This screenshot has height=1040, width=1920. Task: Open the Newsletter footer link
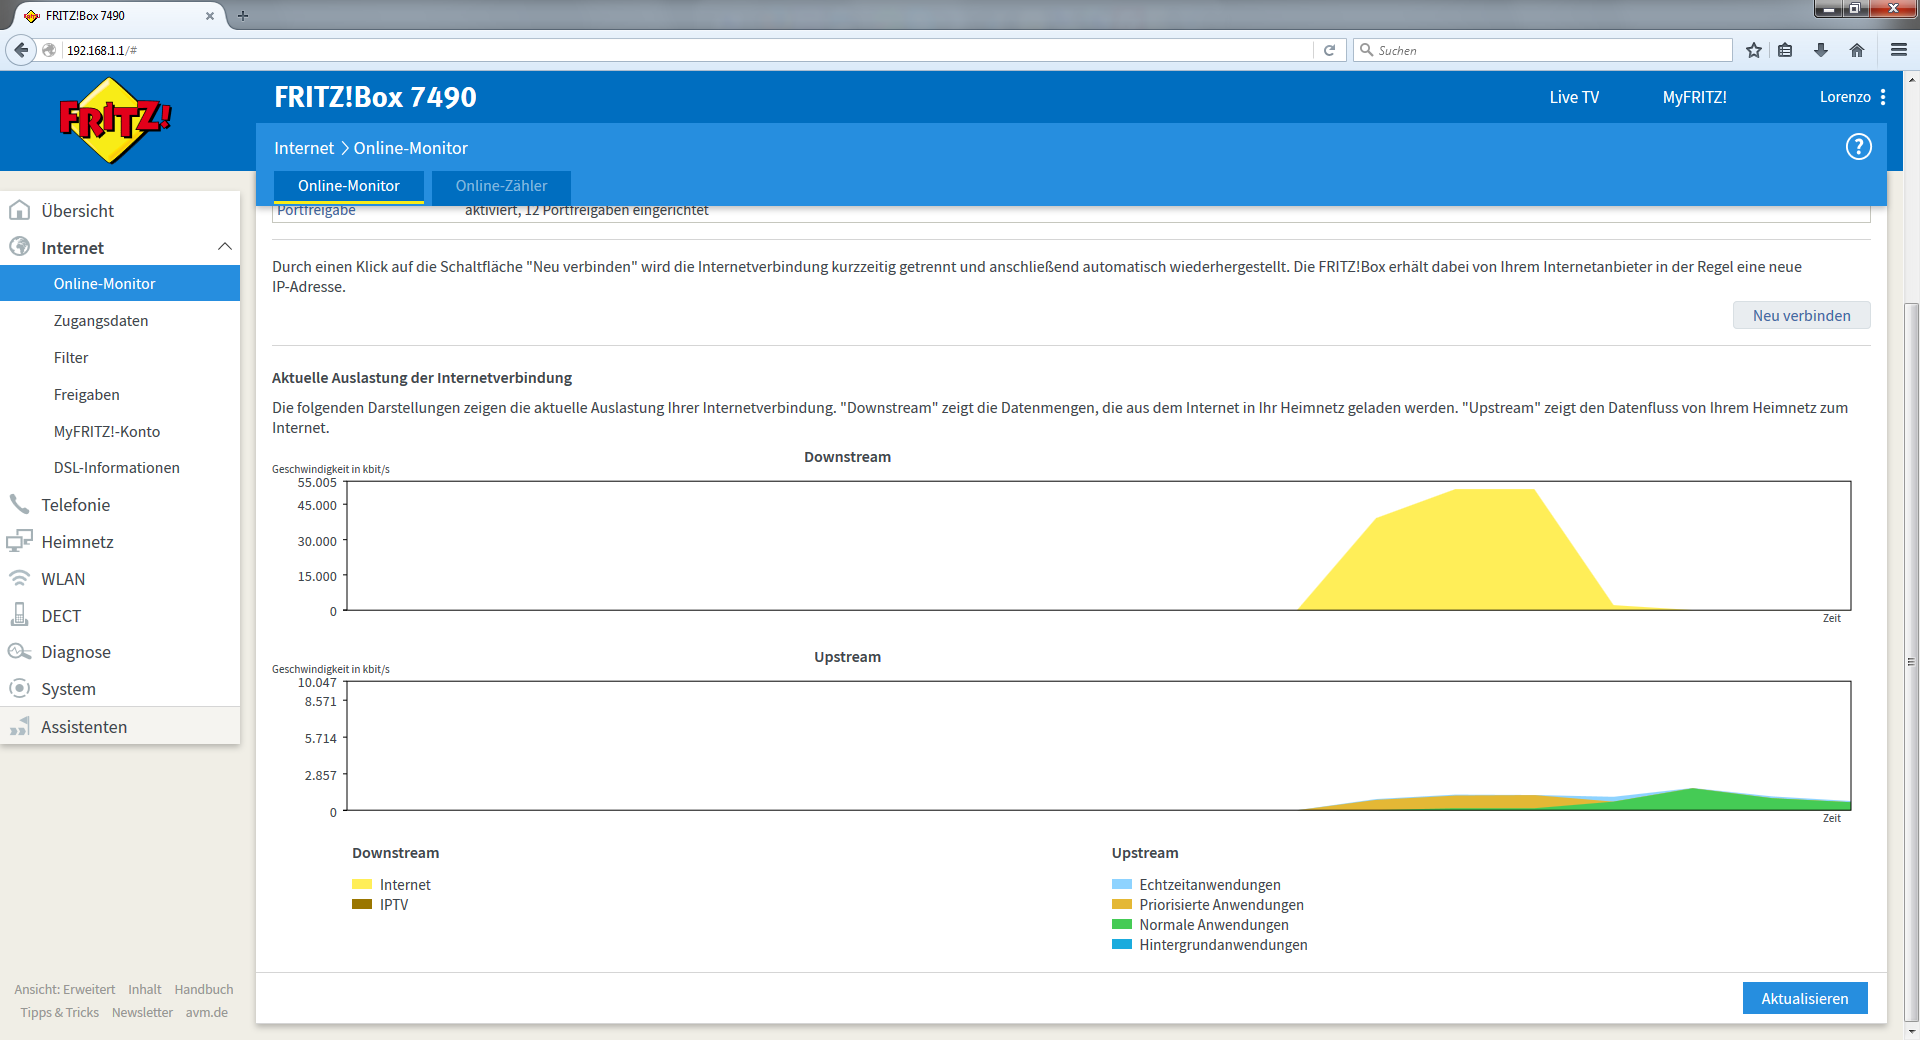tap(142, 1012)
